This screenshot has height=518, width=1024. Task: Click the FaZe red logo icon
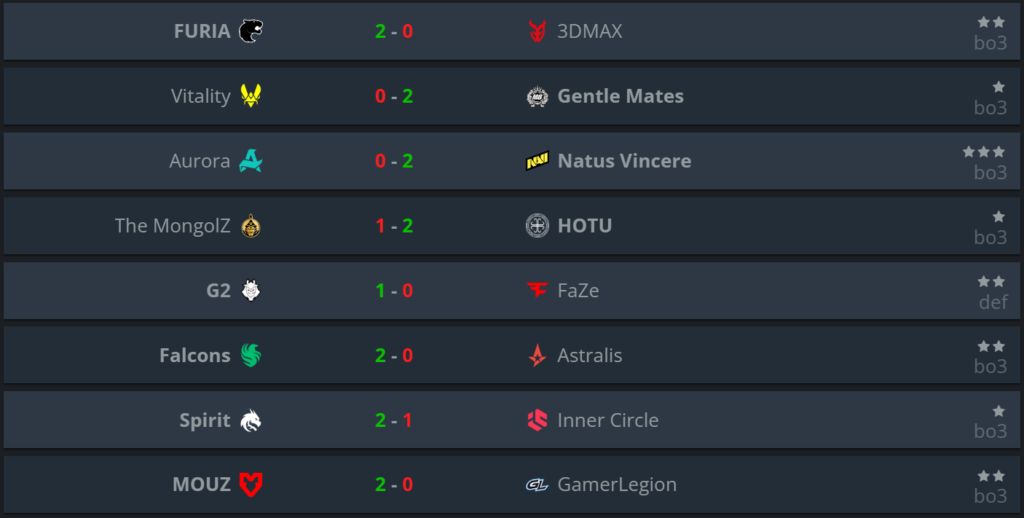tap(537, 291)
